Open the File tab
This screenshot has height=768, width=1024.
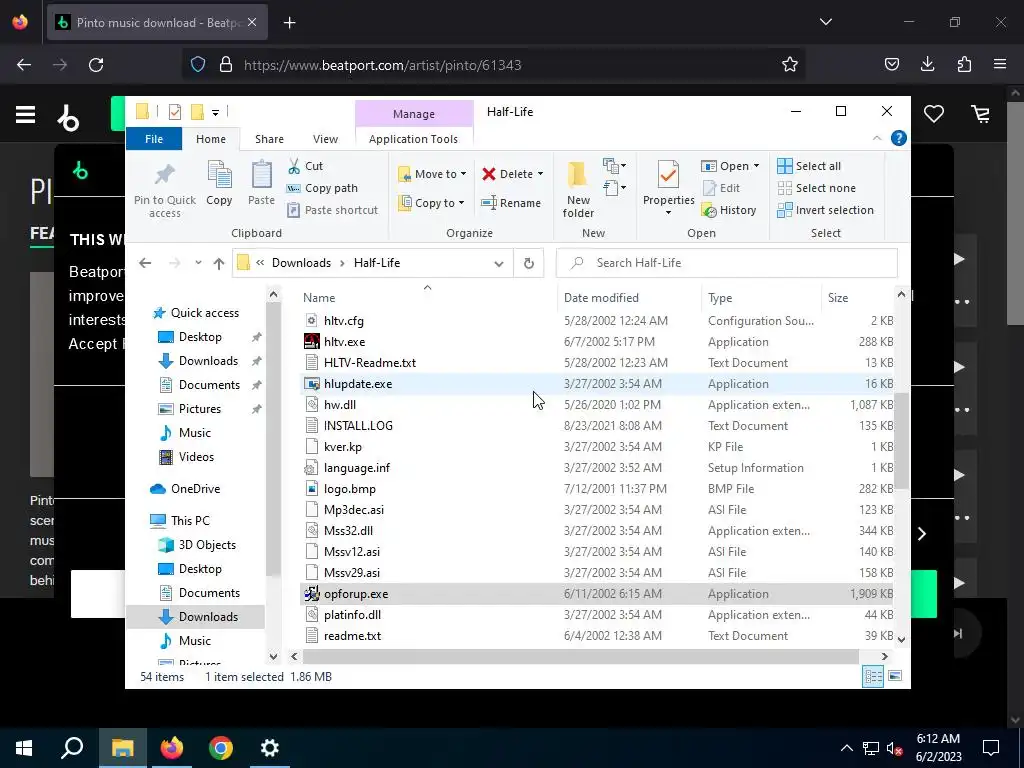pos(154,139)
